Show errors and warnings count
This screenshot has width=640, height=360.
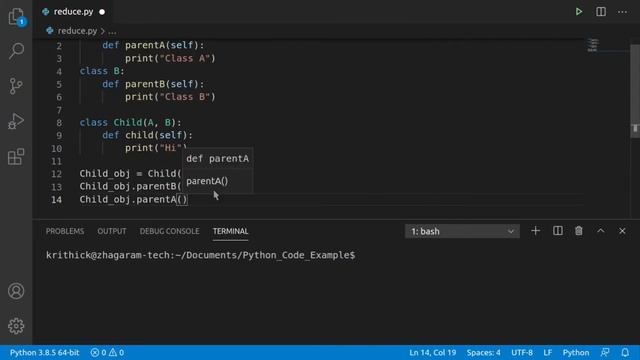point(107,352)
